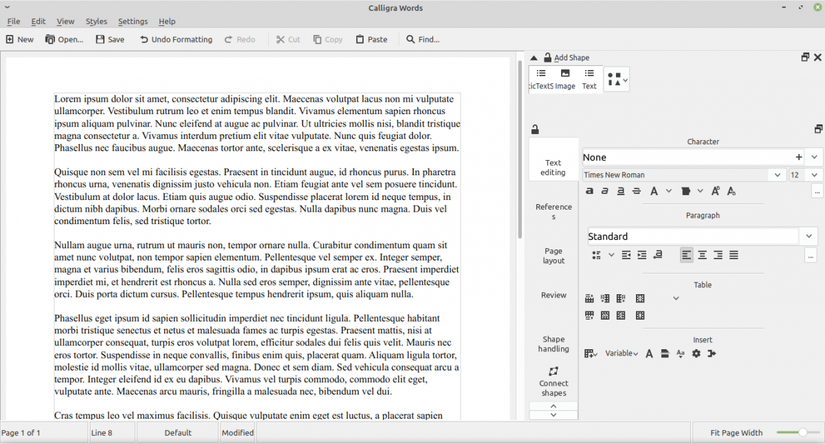The width and height of the screenshot is (825, 444).
Task: Click the underline text icon
Action: [621, 191]
